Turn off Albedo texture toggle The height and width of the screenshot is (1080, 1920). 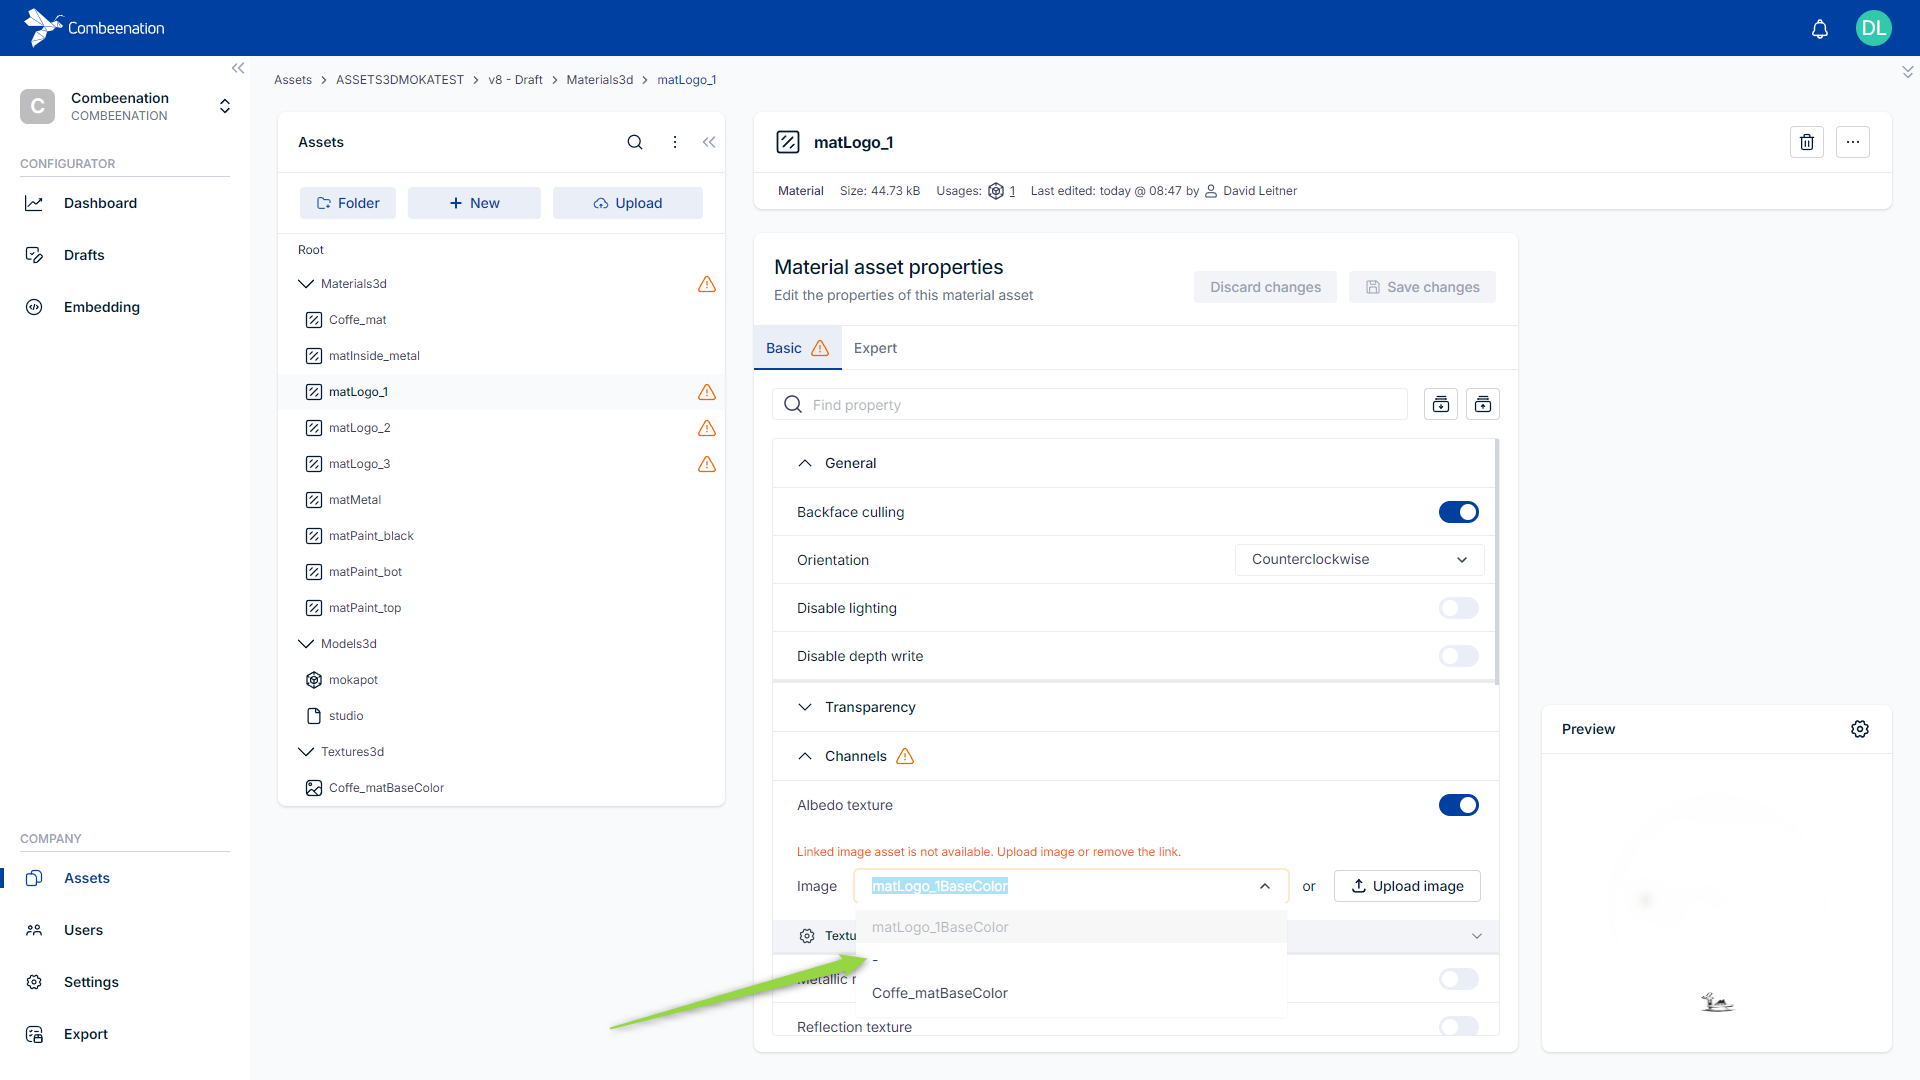click(x=1458, y=805)
